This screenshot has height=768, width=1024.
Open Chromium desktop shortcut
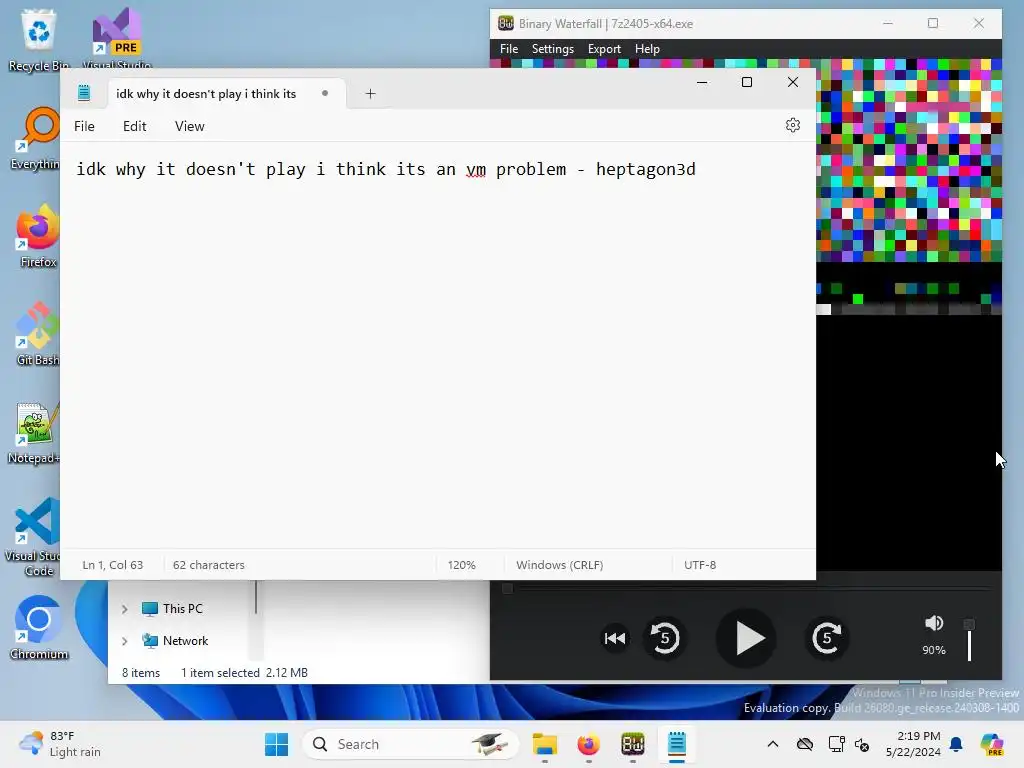pos(39,628)
